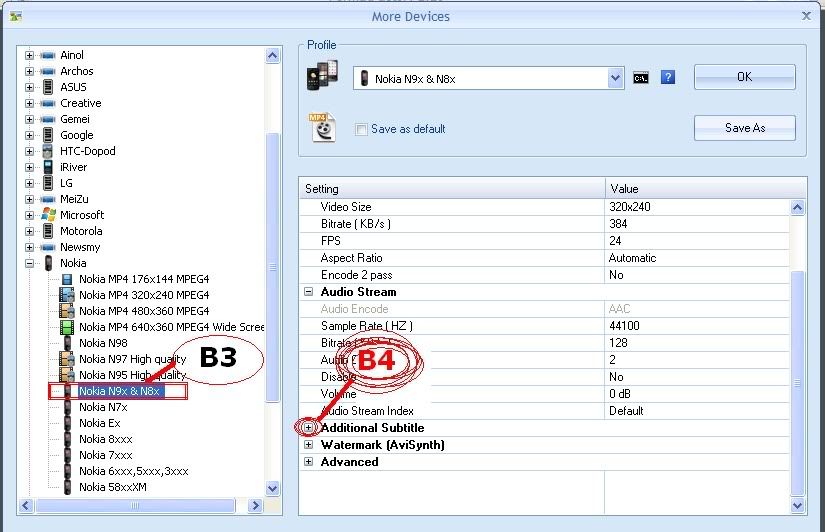This screenshot has width=825, height=532.
Task: Click the Save As button
Action: pos(744,128)
